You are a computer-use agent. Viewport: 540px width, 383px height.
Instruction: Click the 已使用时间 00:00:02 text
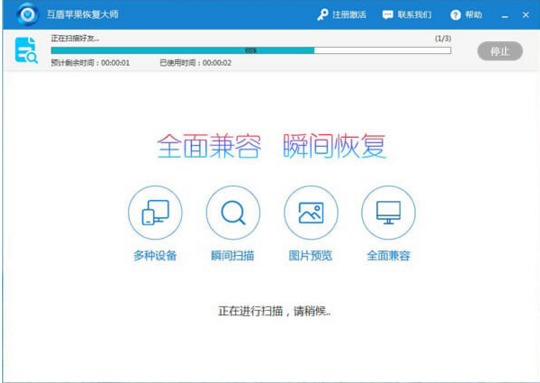tap(195, 63)
